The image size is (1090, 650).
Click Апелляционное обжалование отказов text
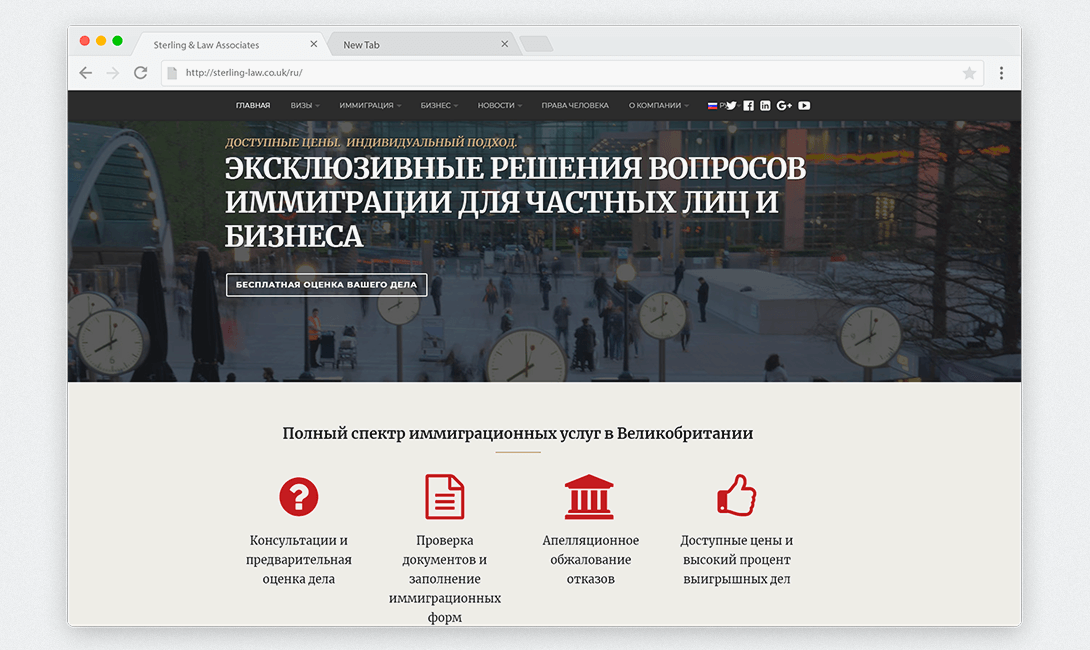(x=590, y=560)
